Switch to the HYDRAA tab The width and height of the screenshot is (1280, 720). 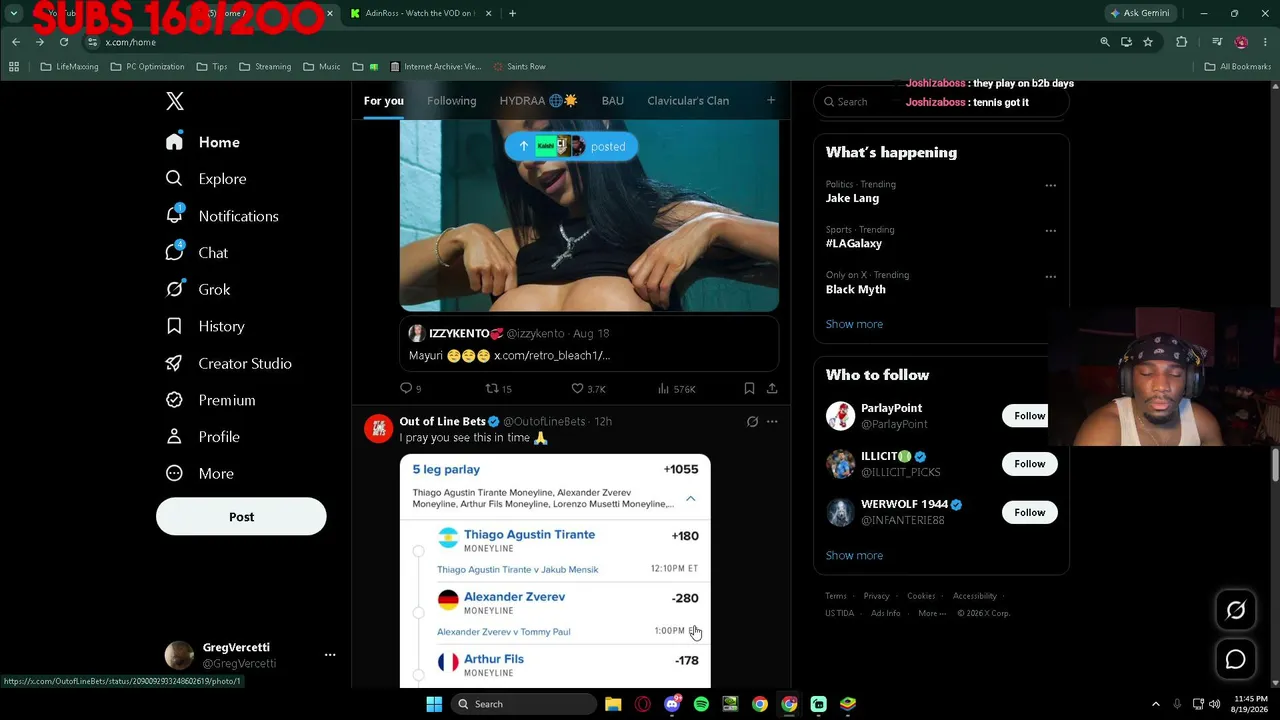(538, 101)
